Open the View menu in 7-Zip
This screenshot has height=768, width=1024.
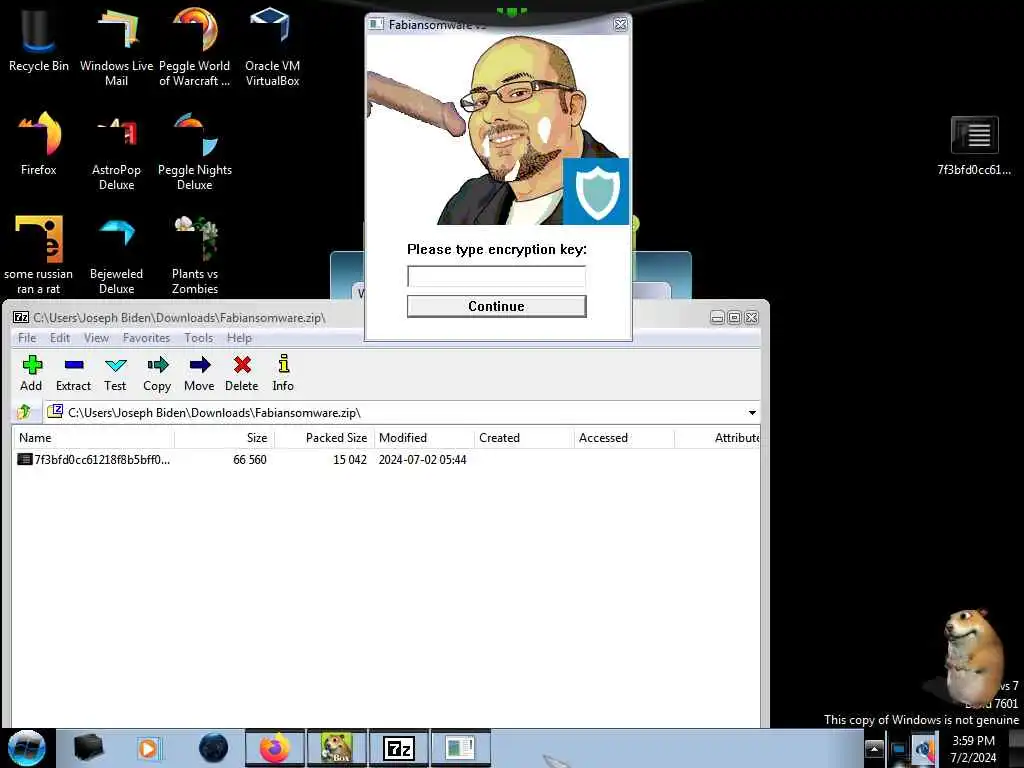click(x=96, y=338)
